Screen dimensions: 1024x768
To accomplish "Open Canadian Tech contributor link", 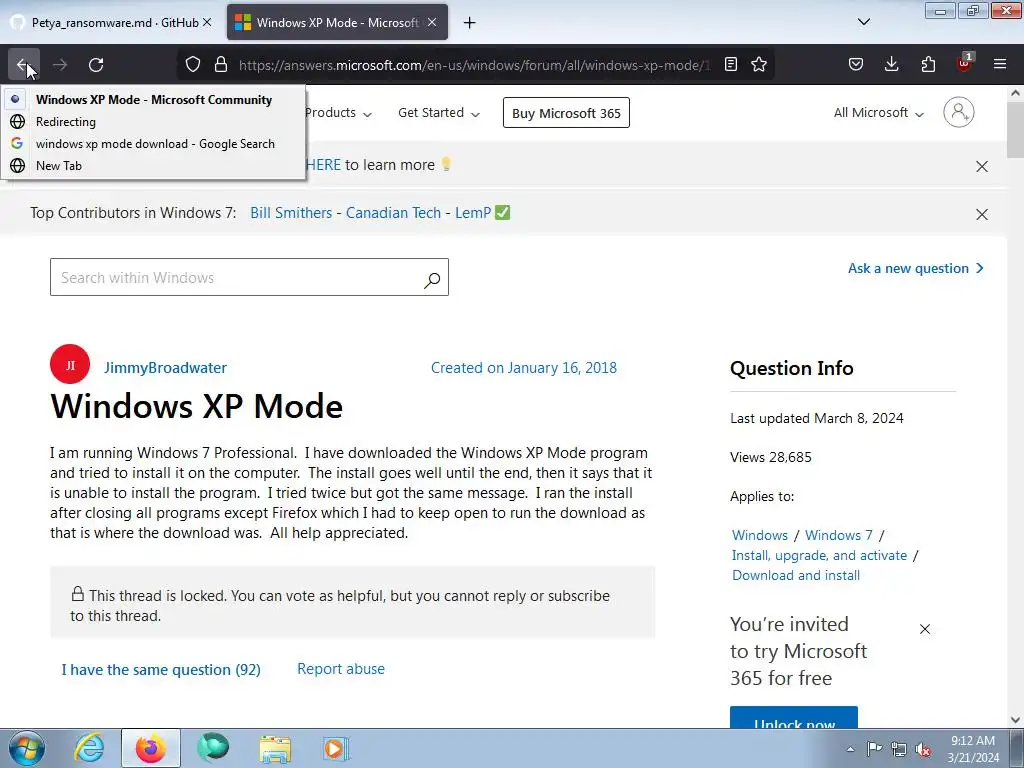I will tap(393, 213).
